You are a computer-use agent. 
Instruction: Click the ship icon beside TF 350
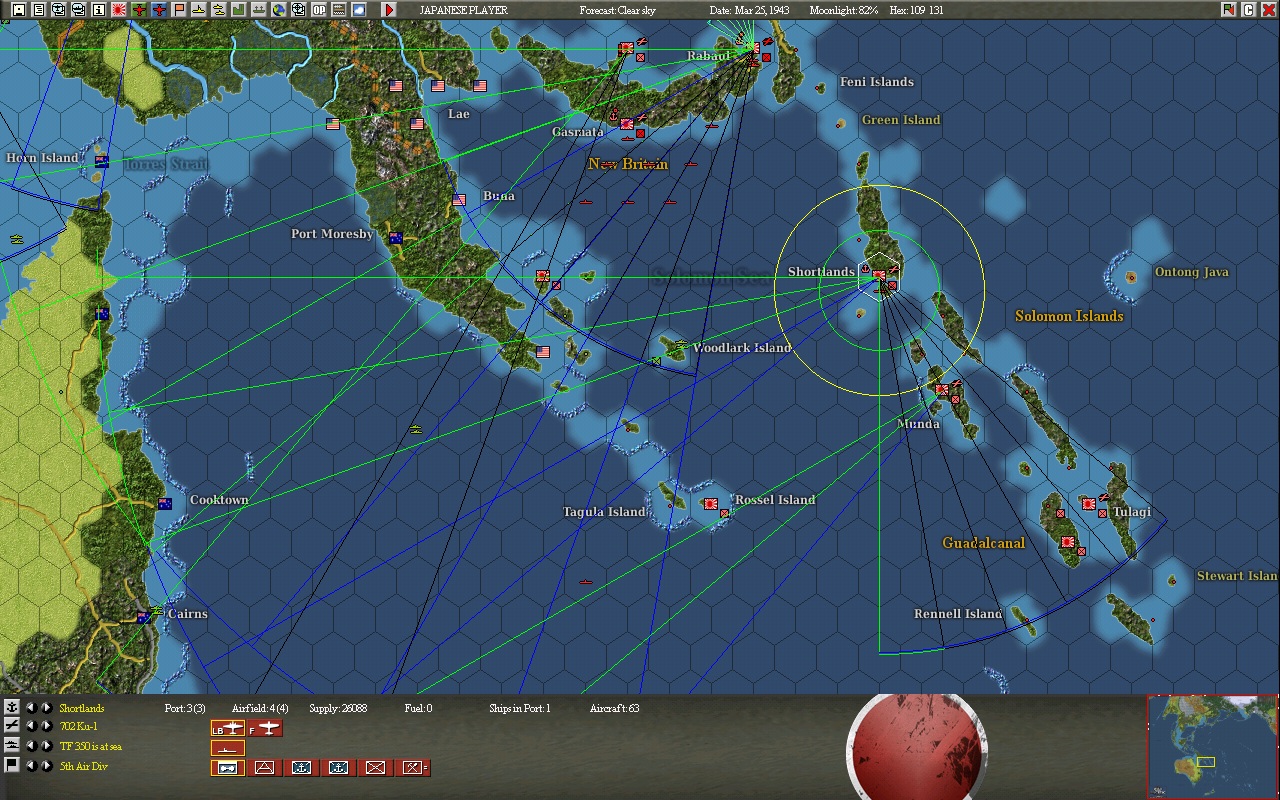pos(11,746)
